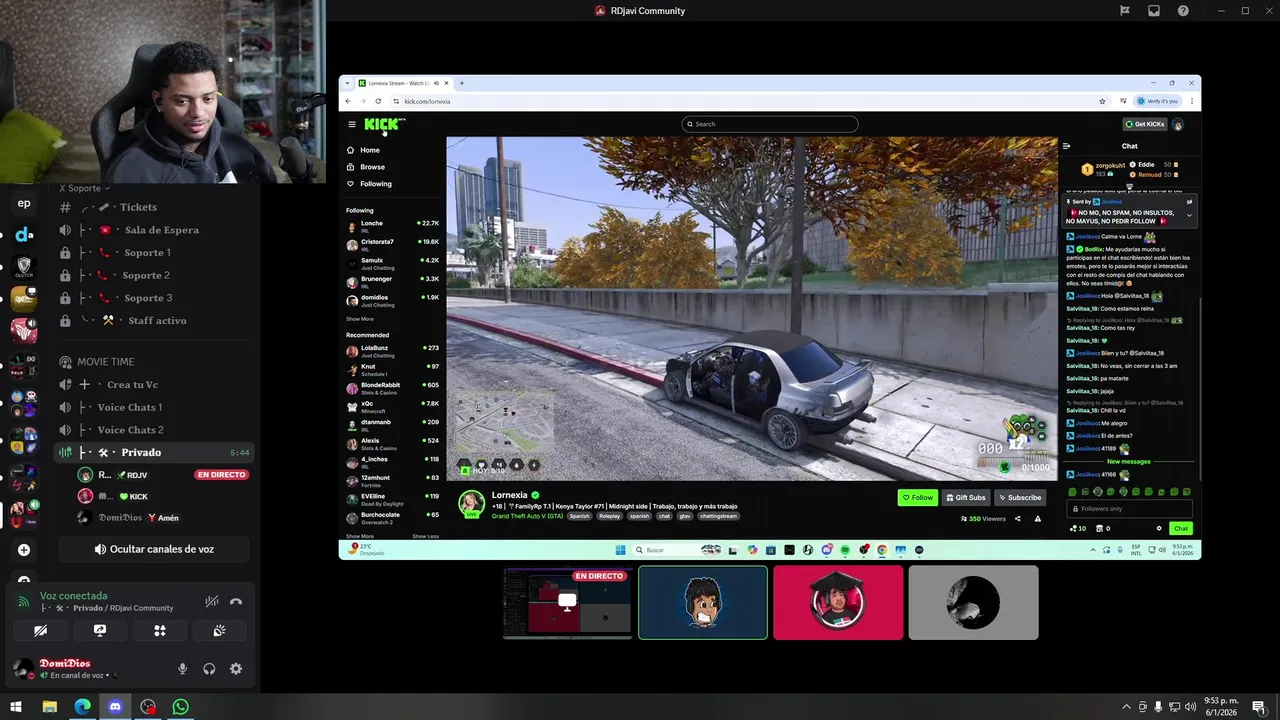Turn on camera in voice panel
The width and height of the screenshot is (1280, 720).
(40, 631)
